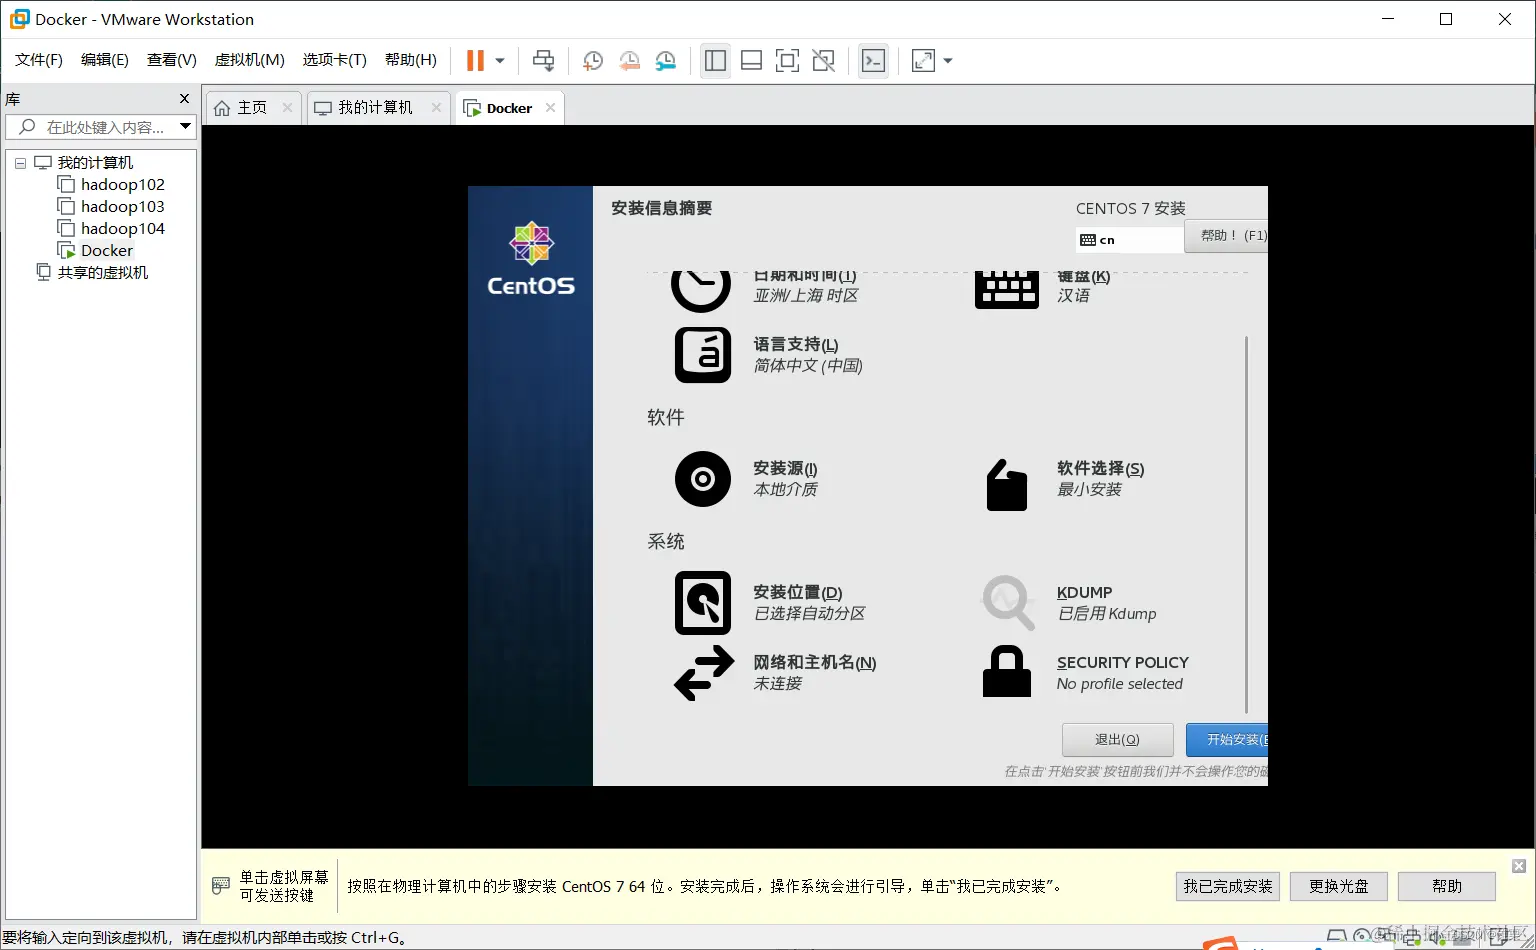Select hadoop104 in the library tree
Screen dimensions: 1536x950
pyautogui.click(x=123, y=228)
